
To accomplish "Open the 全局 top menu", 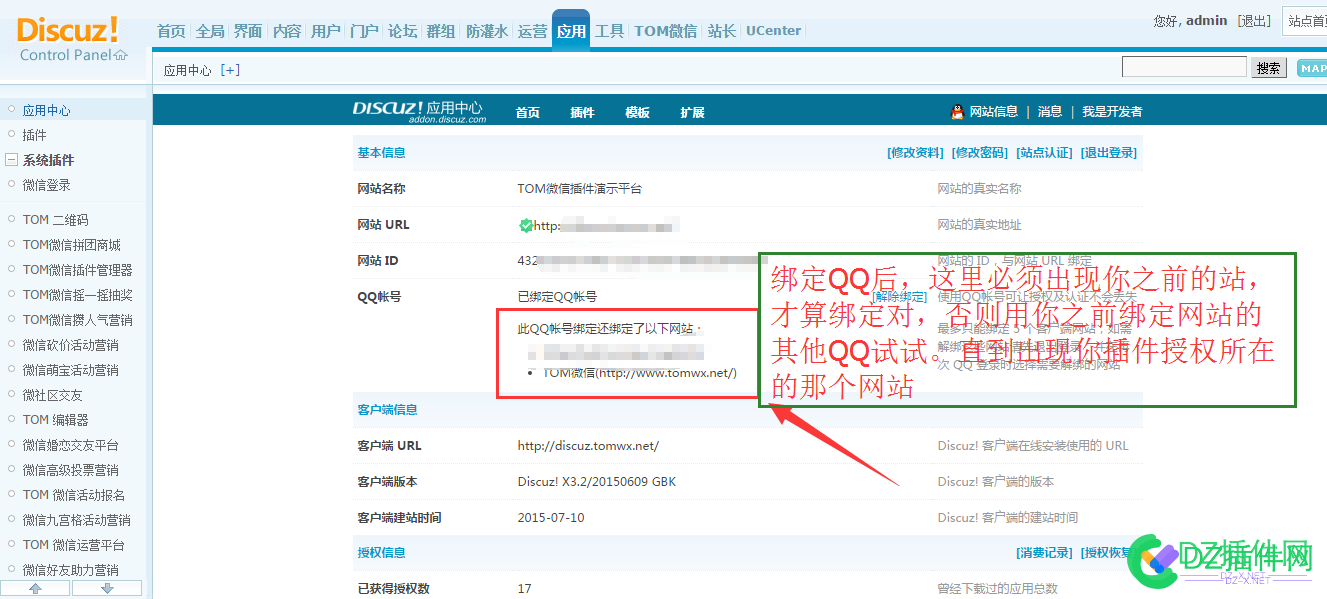I will click(x=210, y=31).
